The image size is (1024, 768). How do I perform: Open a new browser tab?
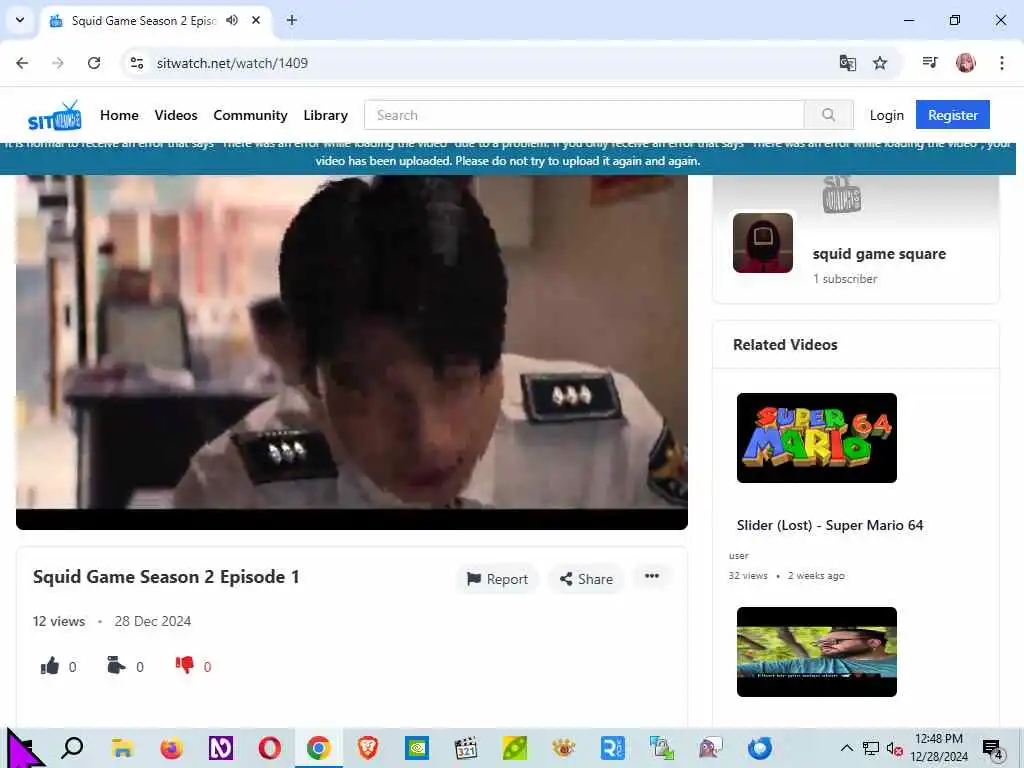292,20
